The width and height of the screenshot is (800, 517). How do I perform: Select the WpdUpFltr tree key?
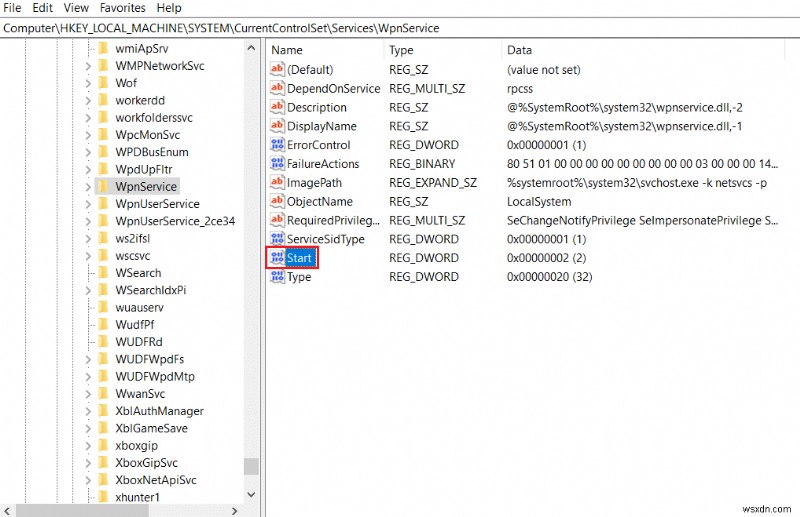click(x=143, y=169)
